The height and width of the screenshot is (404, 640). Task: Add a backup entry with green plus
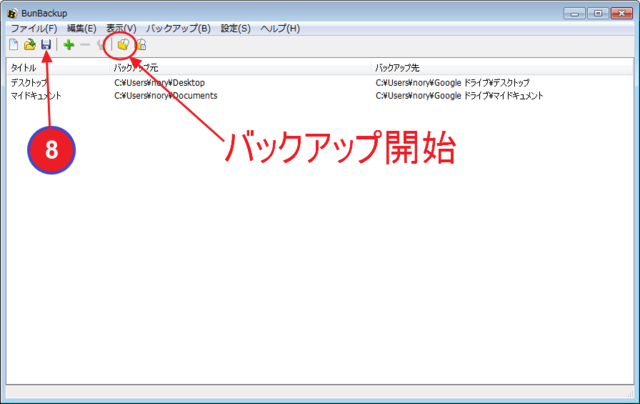68,45
